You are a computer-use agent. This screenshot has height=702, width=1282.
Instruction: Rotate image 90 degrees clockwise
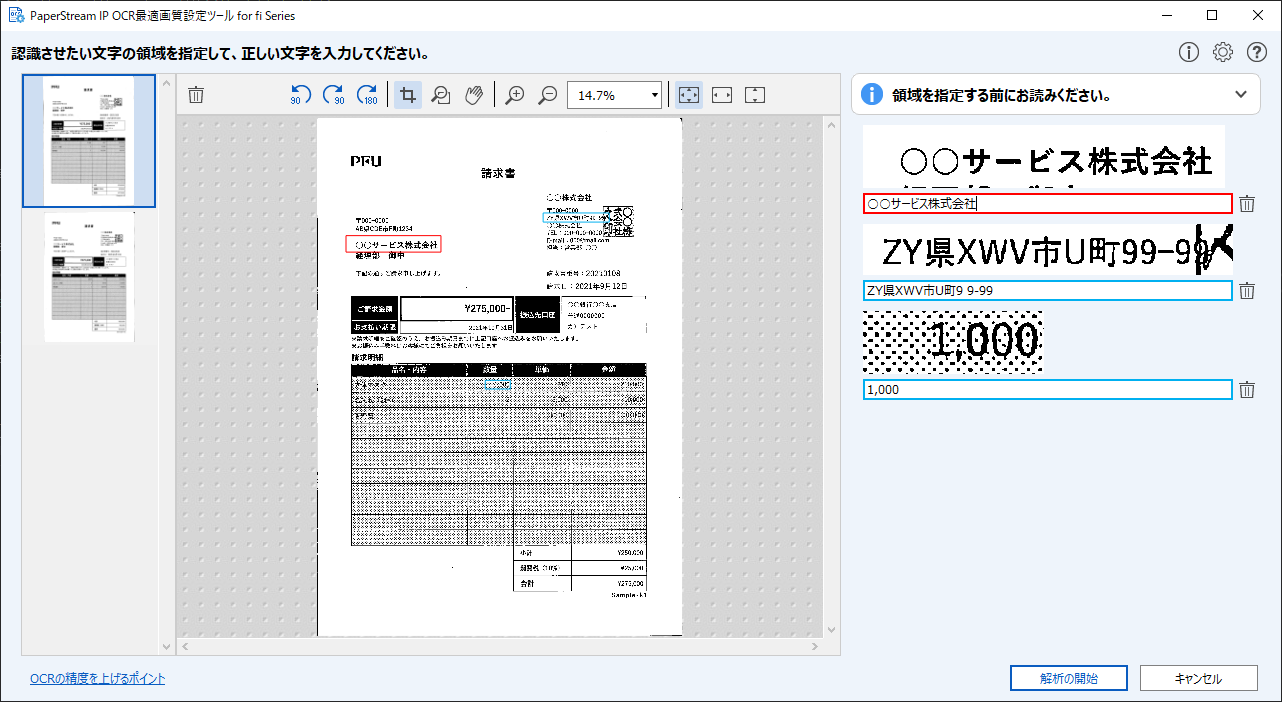click(334, 95)
